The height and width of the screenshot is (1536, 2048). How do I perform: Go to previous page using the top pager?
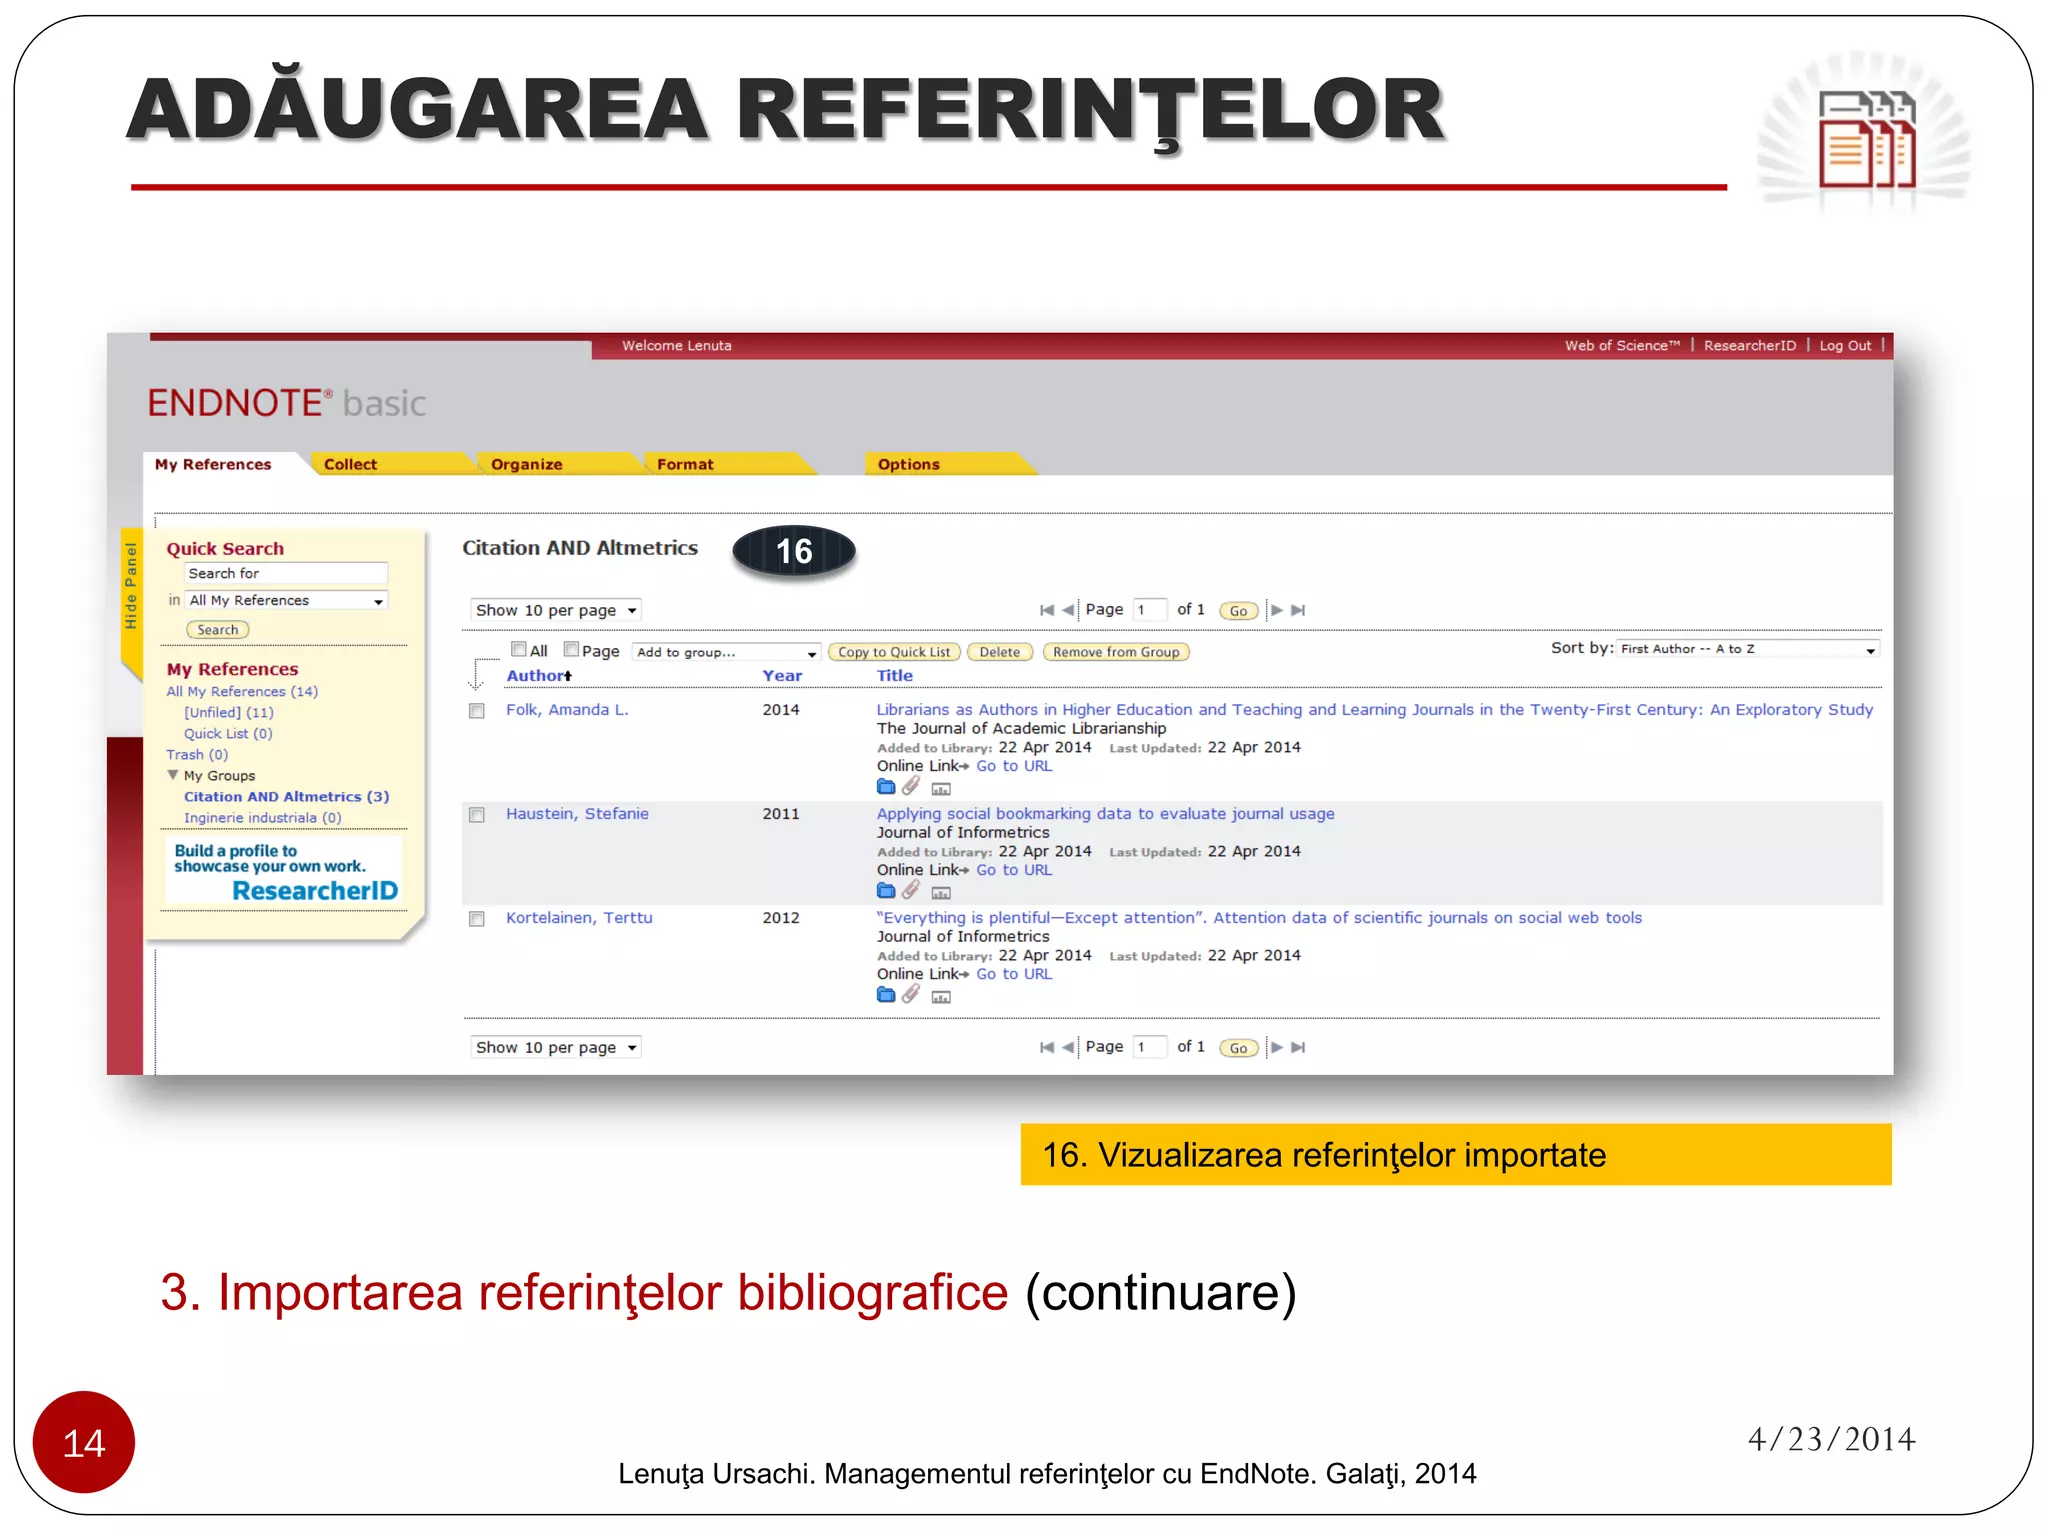[1068, 610]
